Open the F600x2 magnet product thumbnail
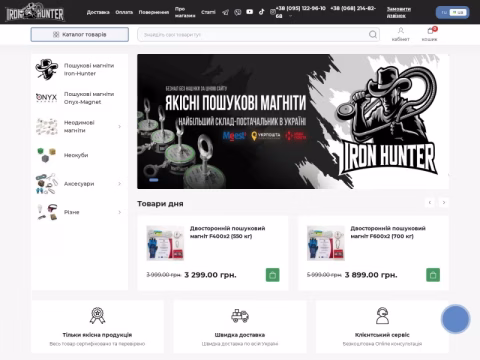Screen dimensions: 480x360 (326, 243)
